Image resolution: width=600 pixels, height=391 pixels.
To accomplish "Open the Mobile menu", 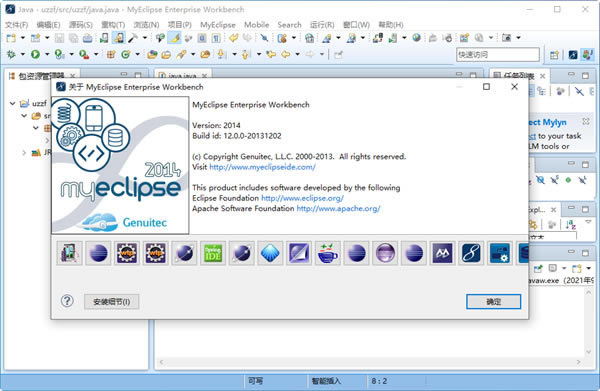I will tap(256, 25).
